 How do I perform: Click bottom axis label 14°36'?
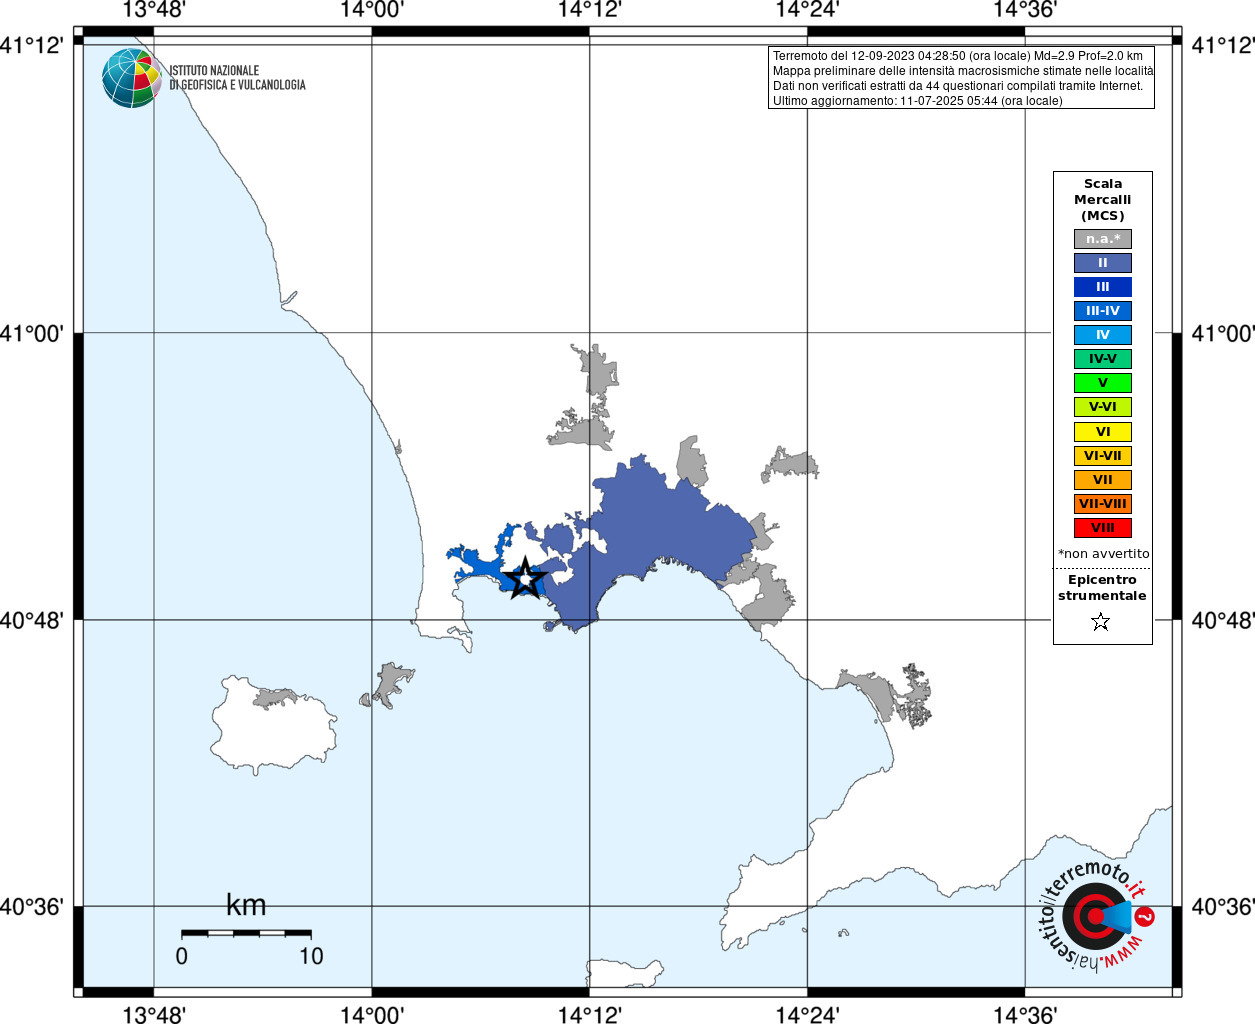pyautogui.click(x=1025, y=1014)
